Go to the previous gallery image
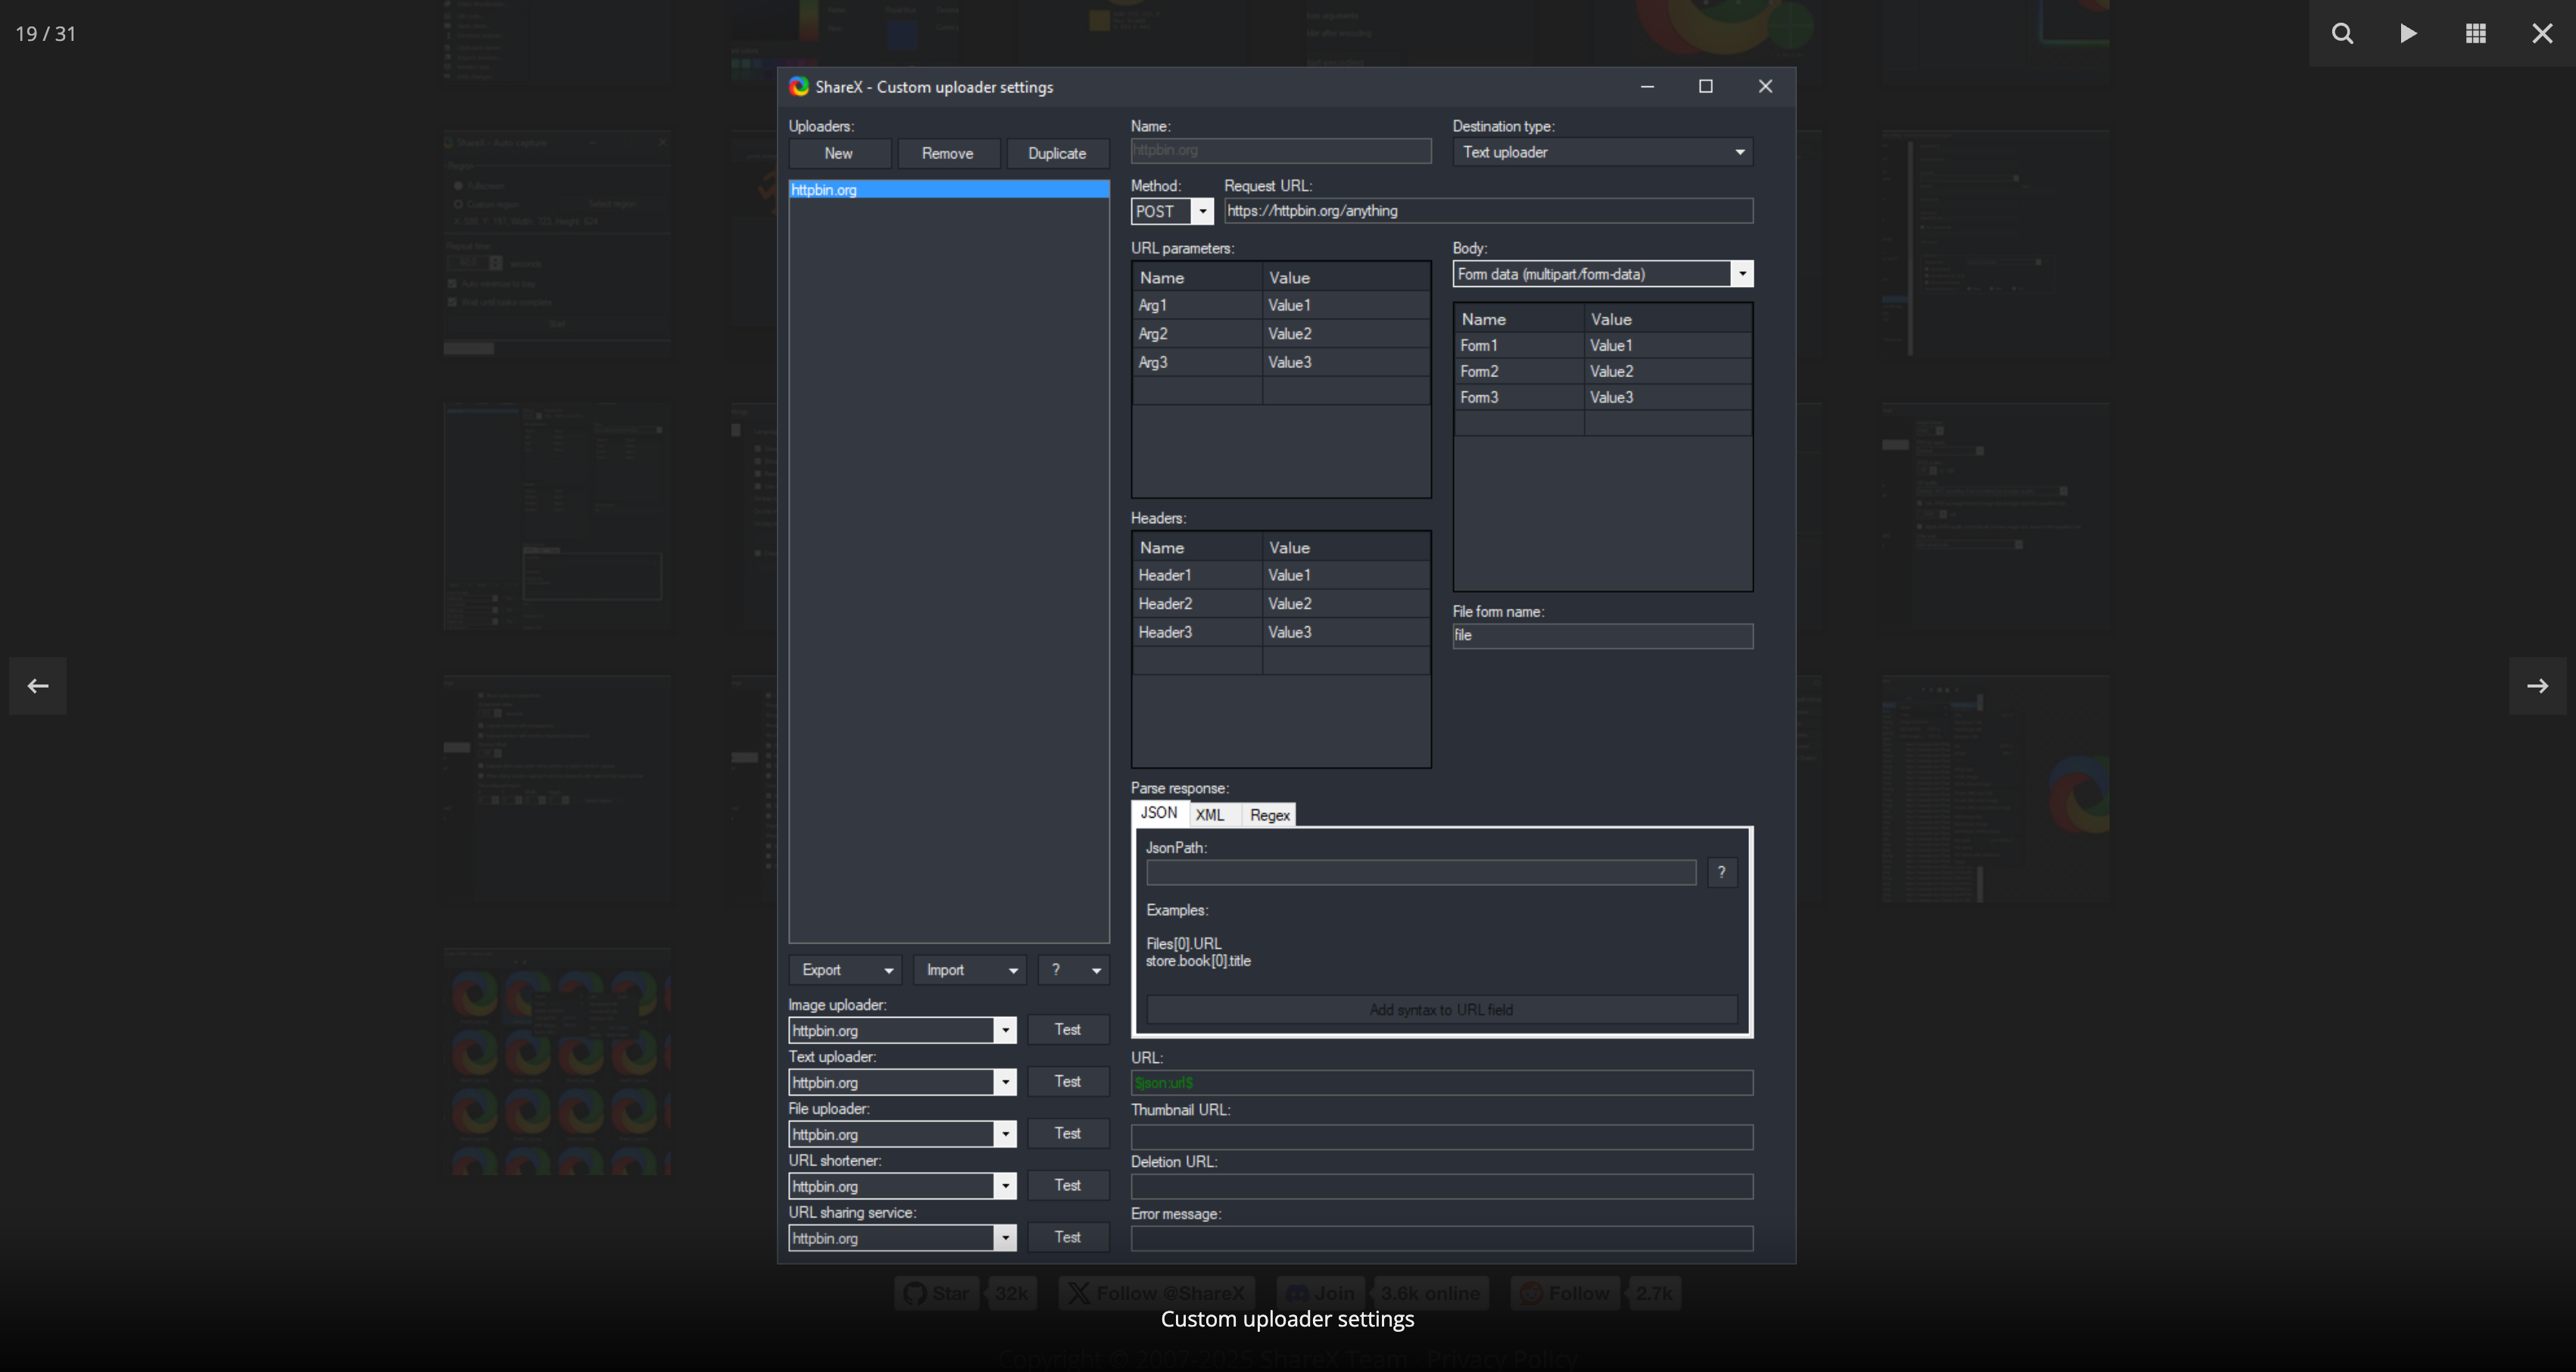Viewport: 2576px width, 1372px height. pos(38,686)
